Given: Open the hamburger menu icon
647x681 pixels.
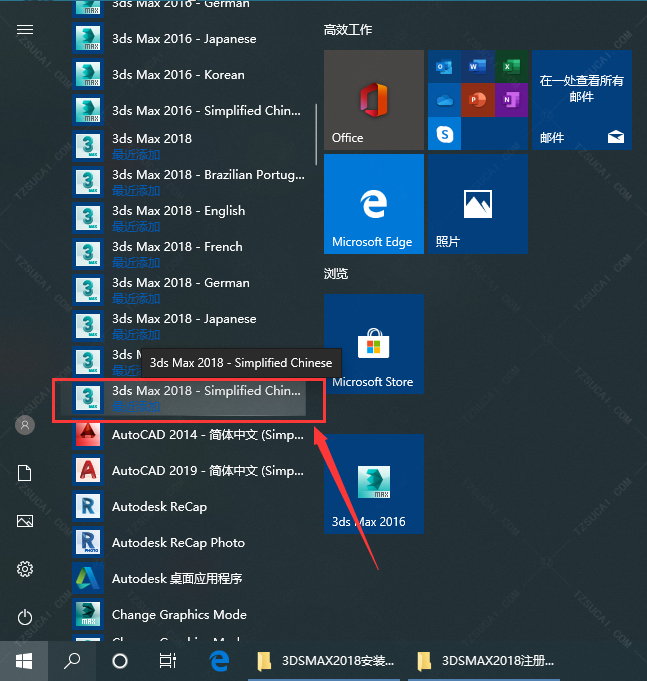Looking at the screenshot, I should (x=25, y=30).
